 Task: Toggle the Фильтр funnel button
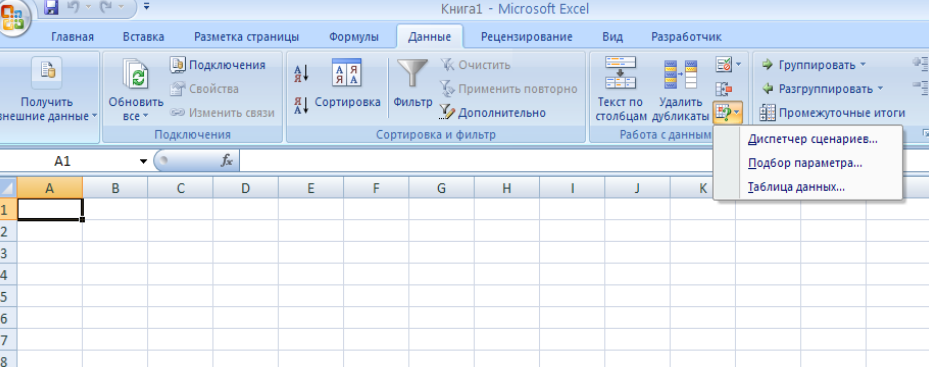tap(412, 85)
